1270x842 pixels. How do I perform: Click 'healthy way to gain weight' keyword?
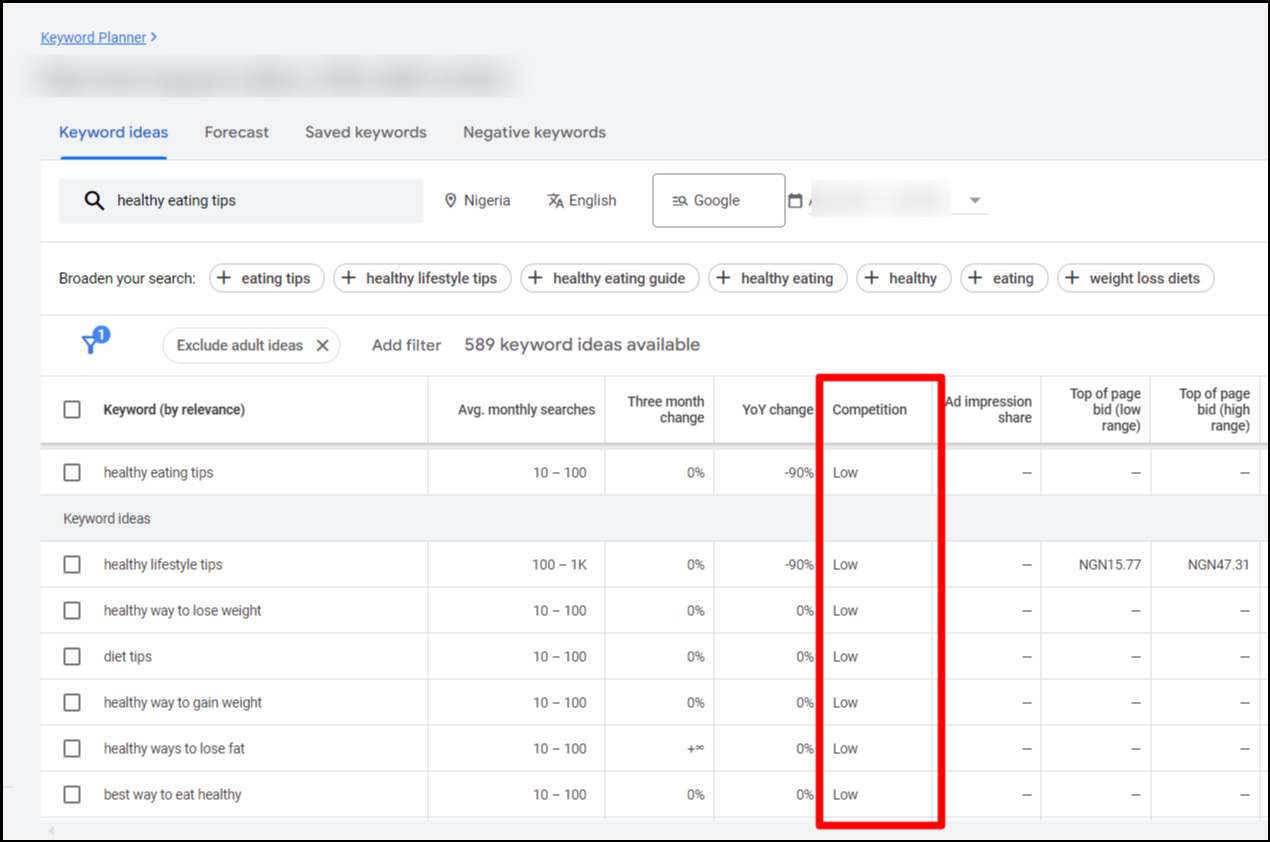[x=182, y=702]
